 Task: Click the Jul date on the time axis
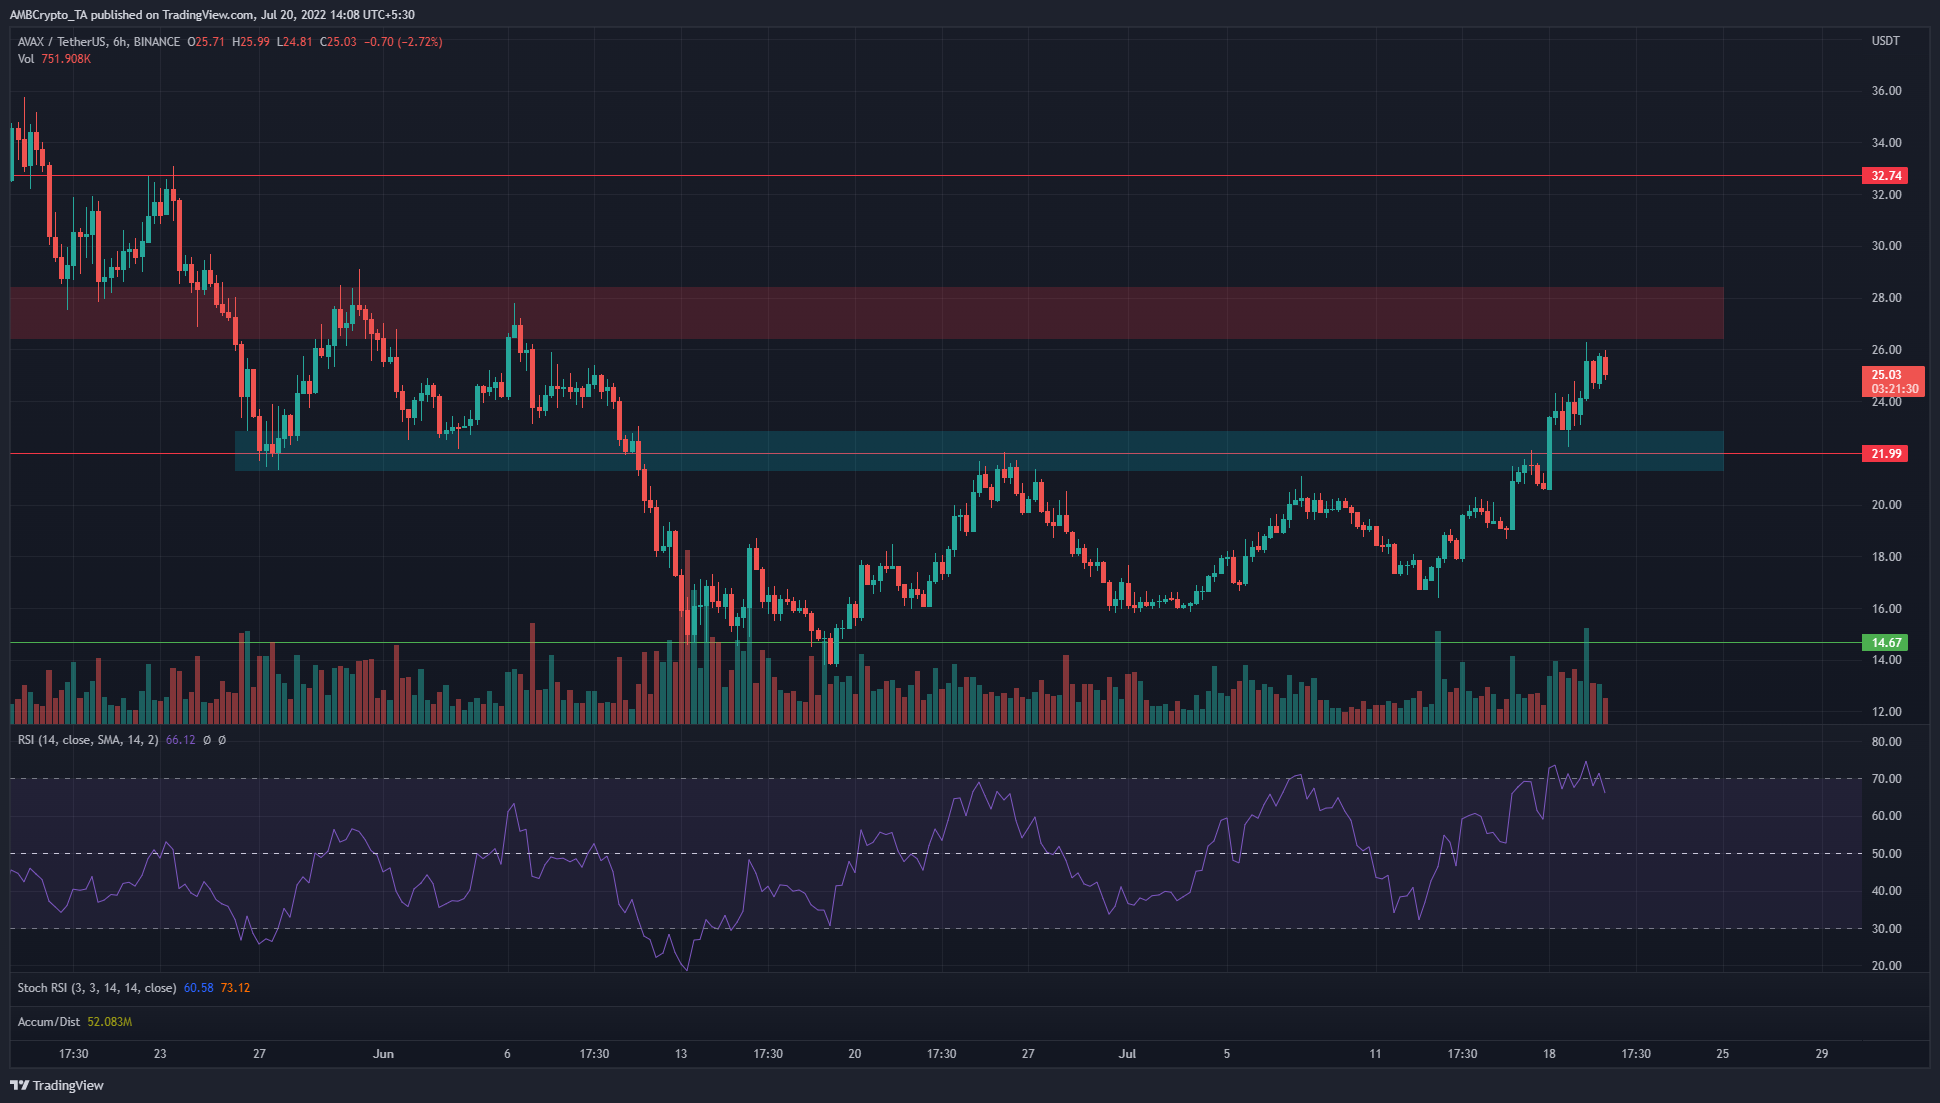point(1127,1054)
